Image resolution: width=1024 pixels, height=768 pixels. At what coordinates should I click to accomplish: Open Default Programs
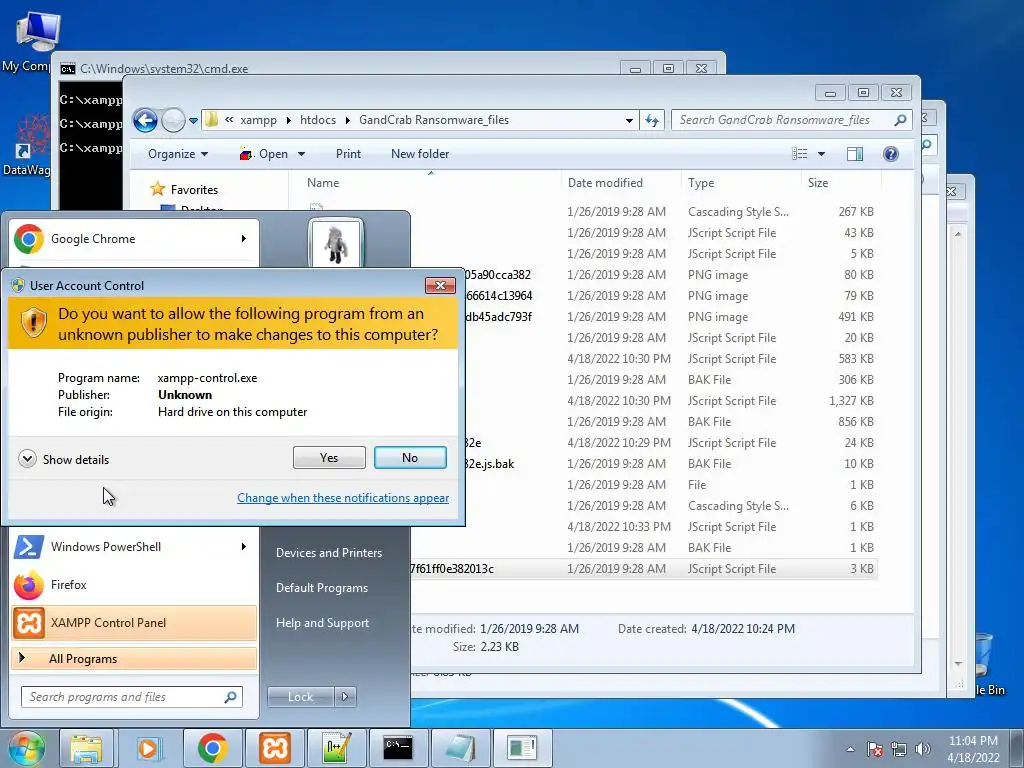coord(322,588)
